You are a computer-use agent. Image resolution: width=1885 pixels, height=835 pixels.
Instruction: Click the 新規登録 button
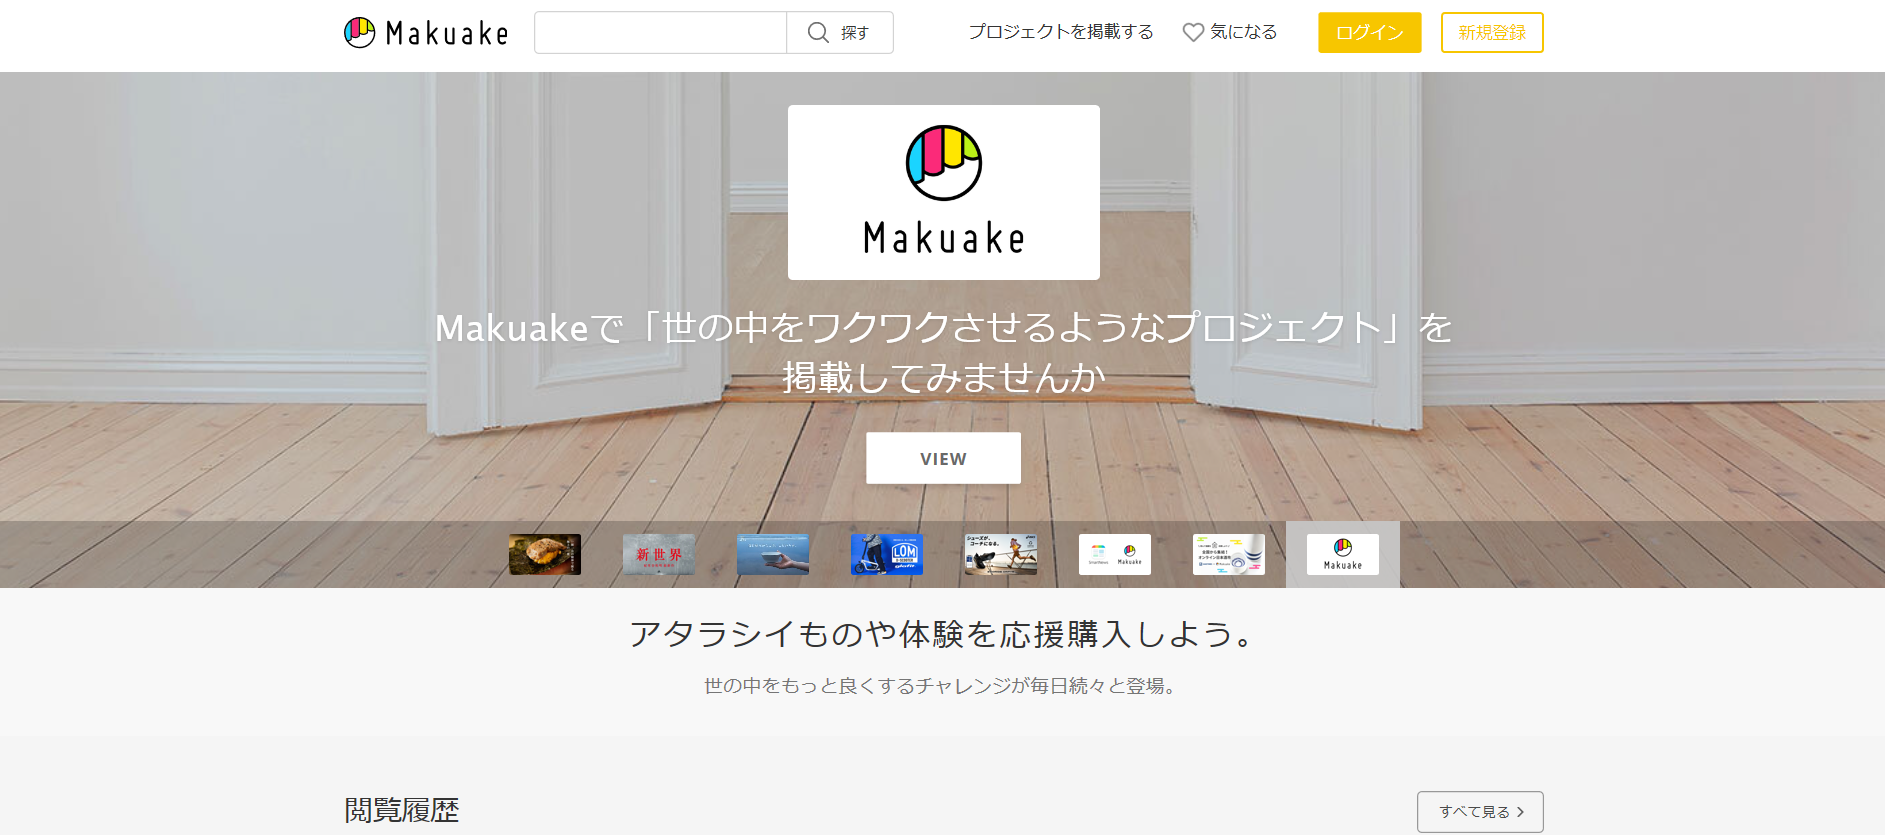click(1492, 33)
